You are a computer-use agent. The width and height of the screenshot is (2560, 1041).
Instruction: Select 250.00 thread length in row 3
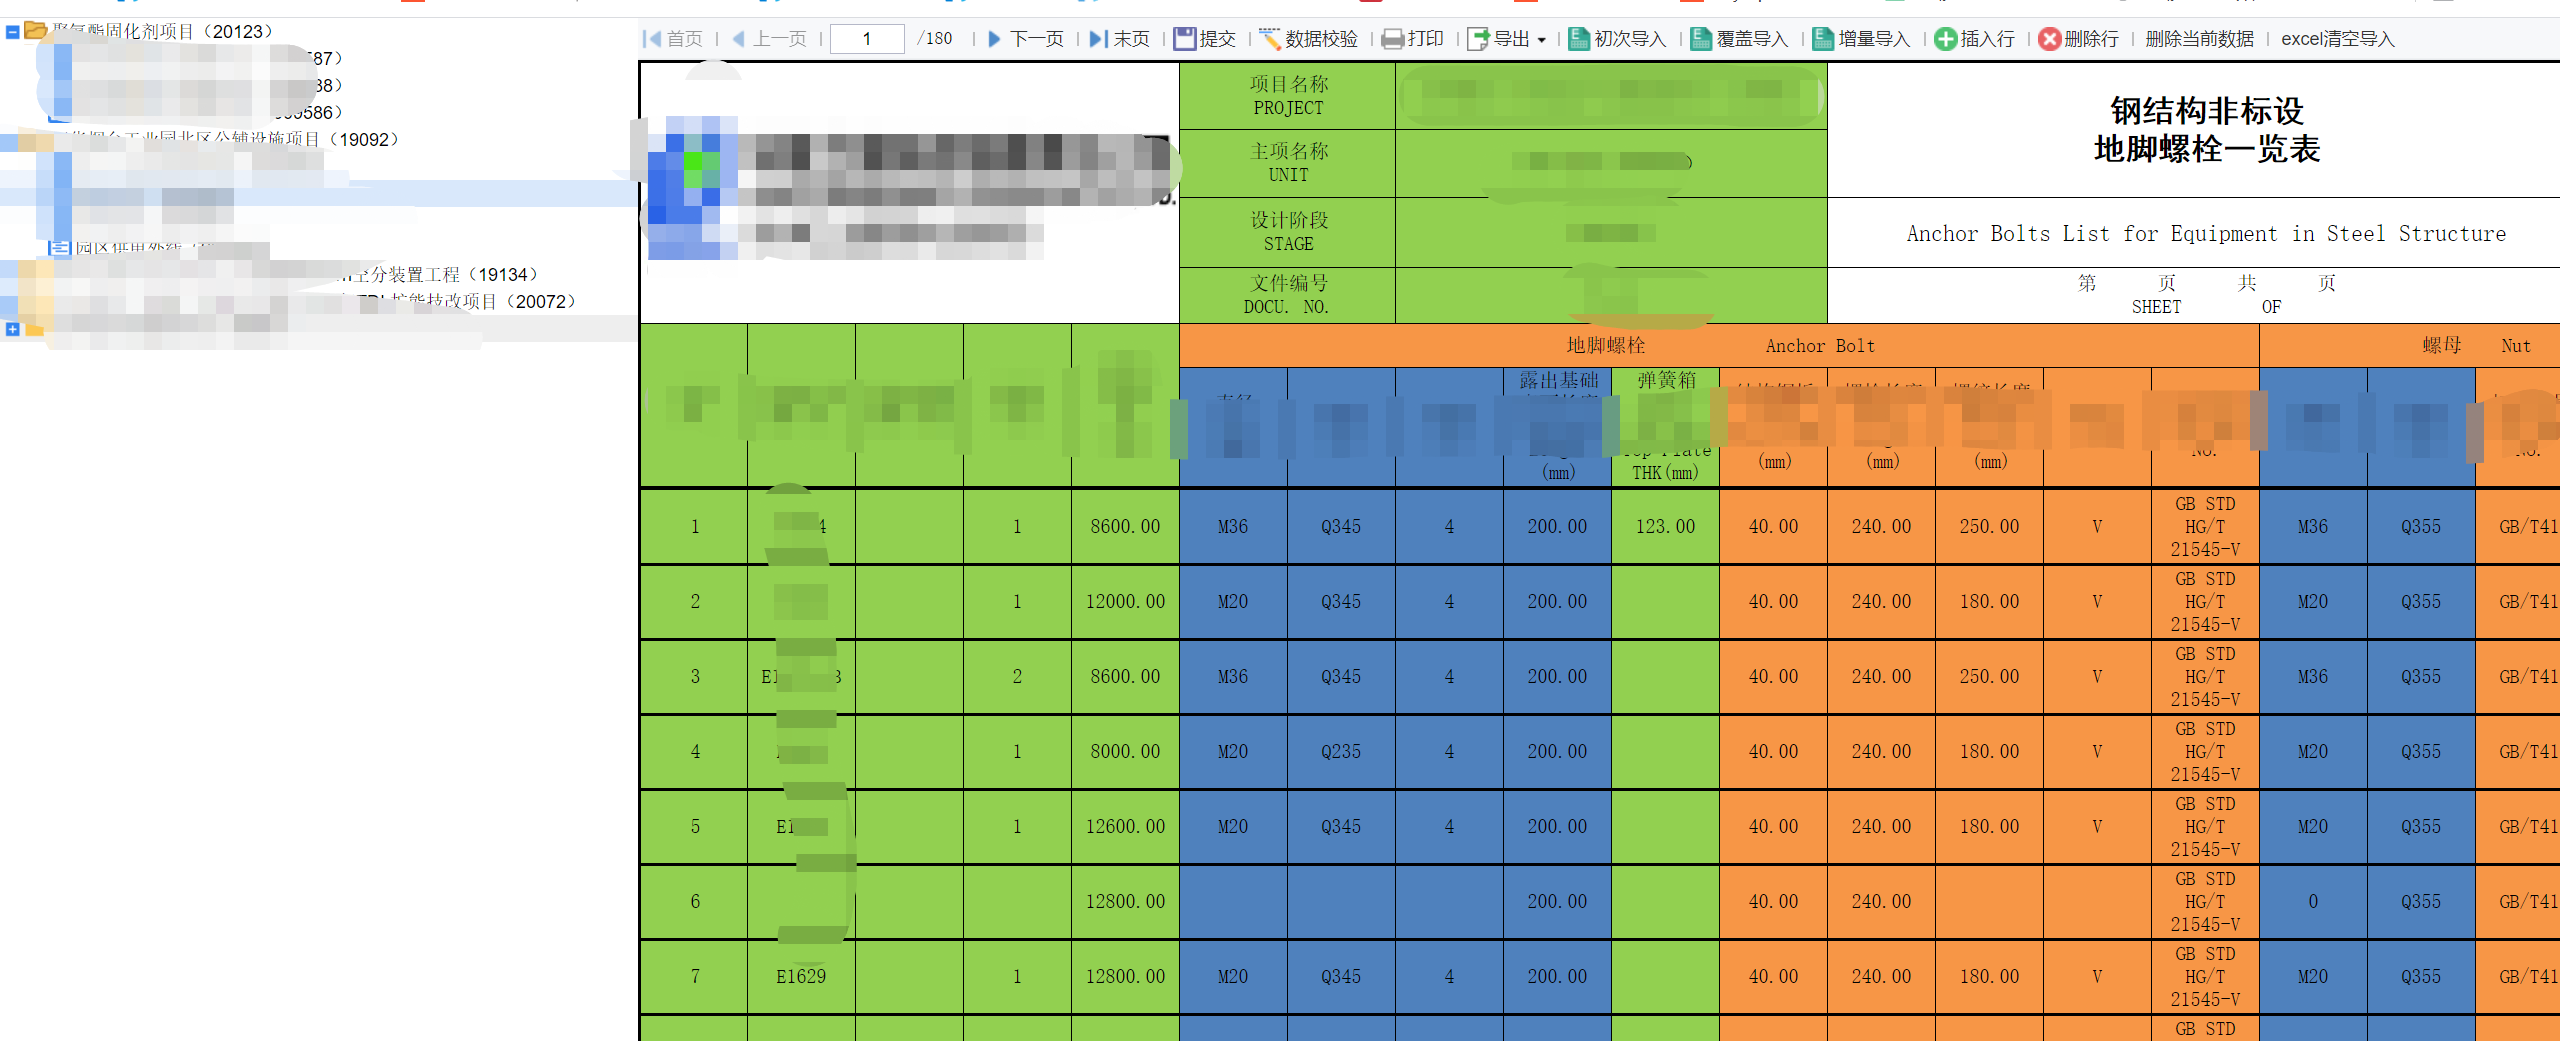1989,677
